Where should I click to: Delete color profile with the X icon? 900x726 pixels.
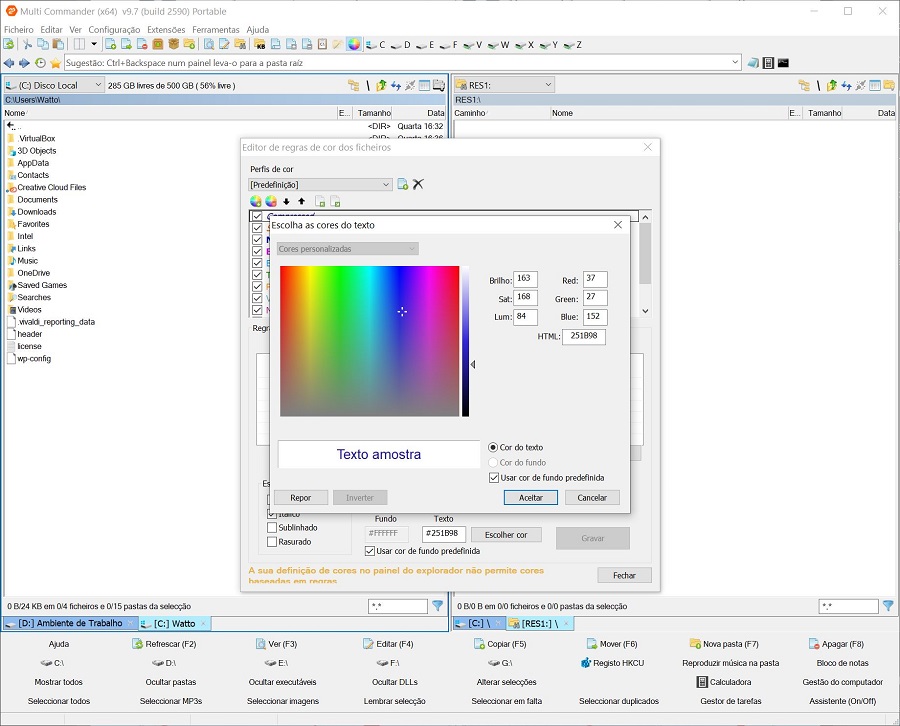(x=418, y=184)
